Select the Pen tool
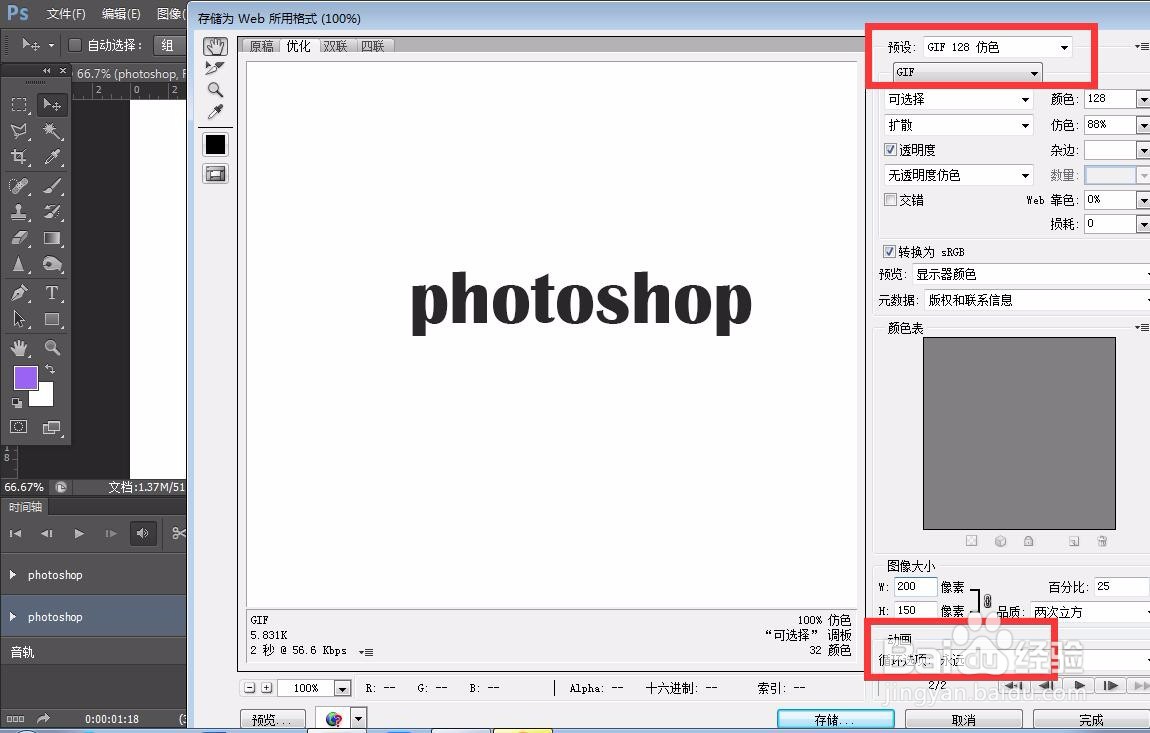Image resolution: width=1150 pixels, height=733 pixels. tap(19, 293)
